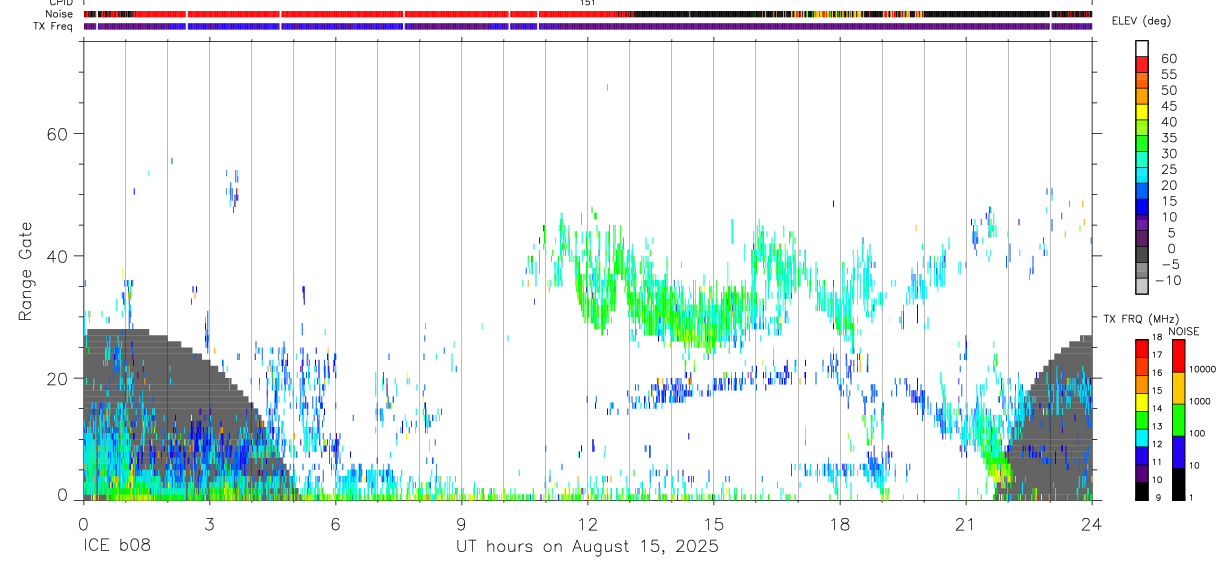Click the 'Noise' row label at top left
The height and width of the screenshot is (567, 1228).
(60, 14)
